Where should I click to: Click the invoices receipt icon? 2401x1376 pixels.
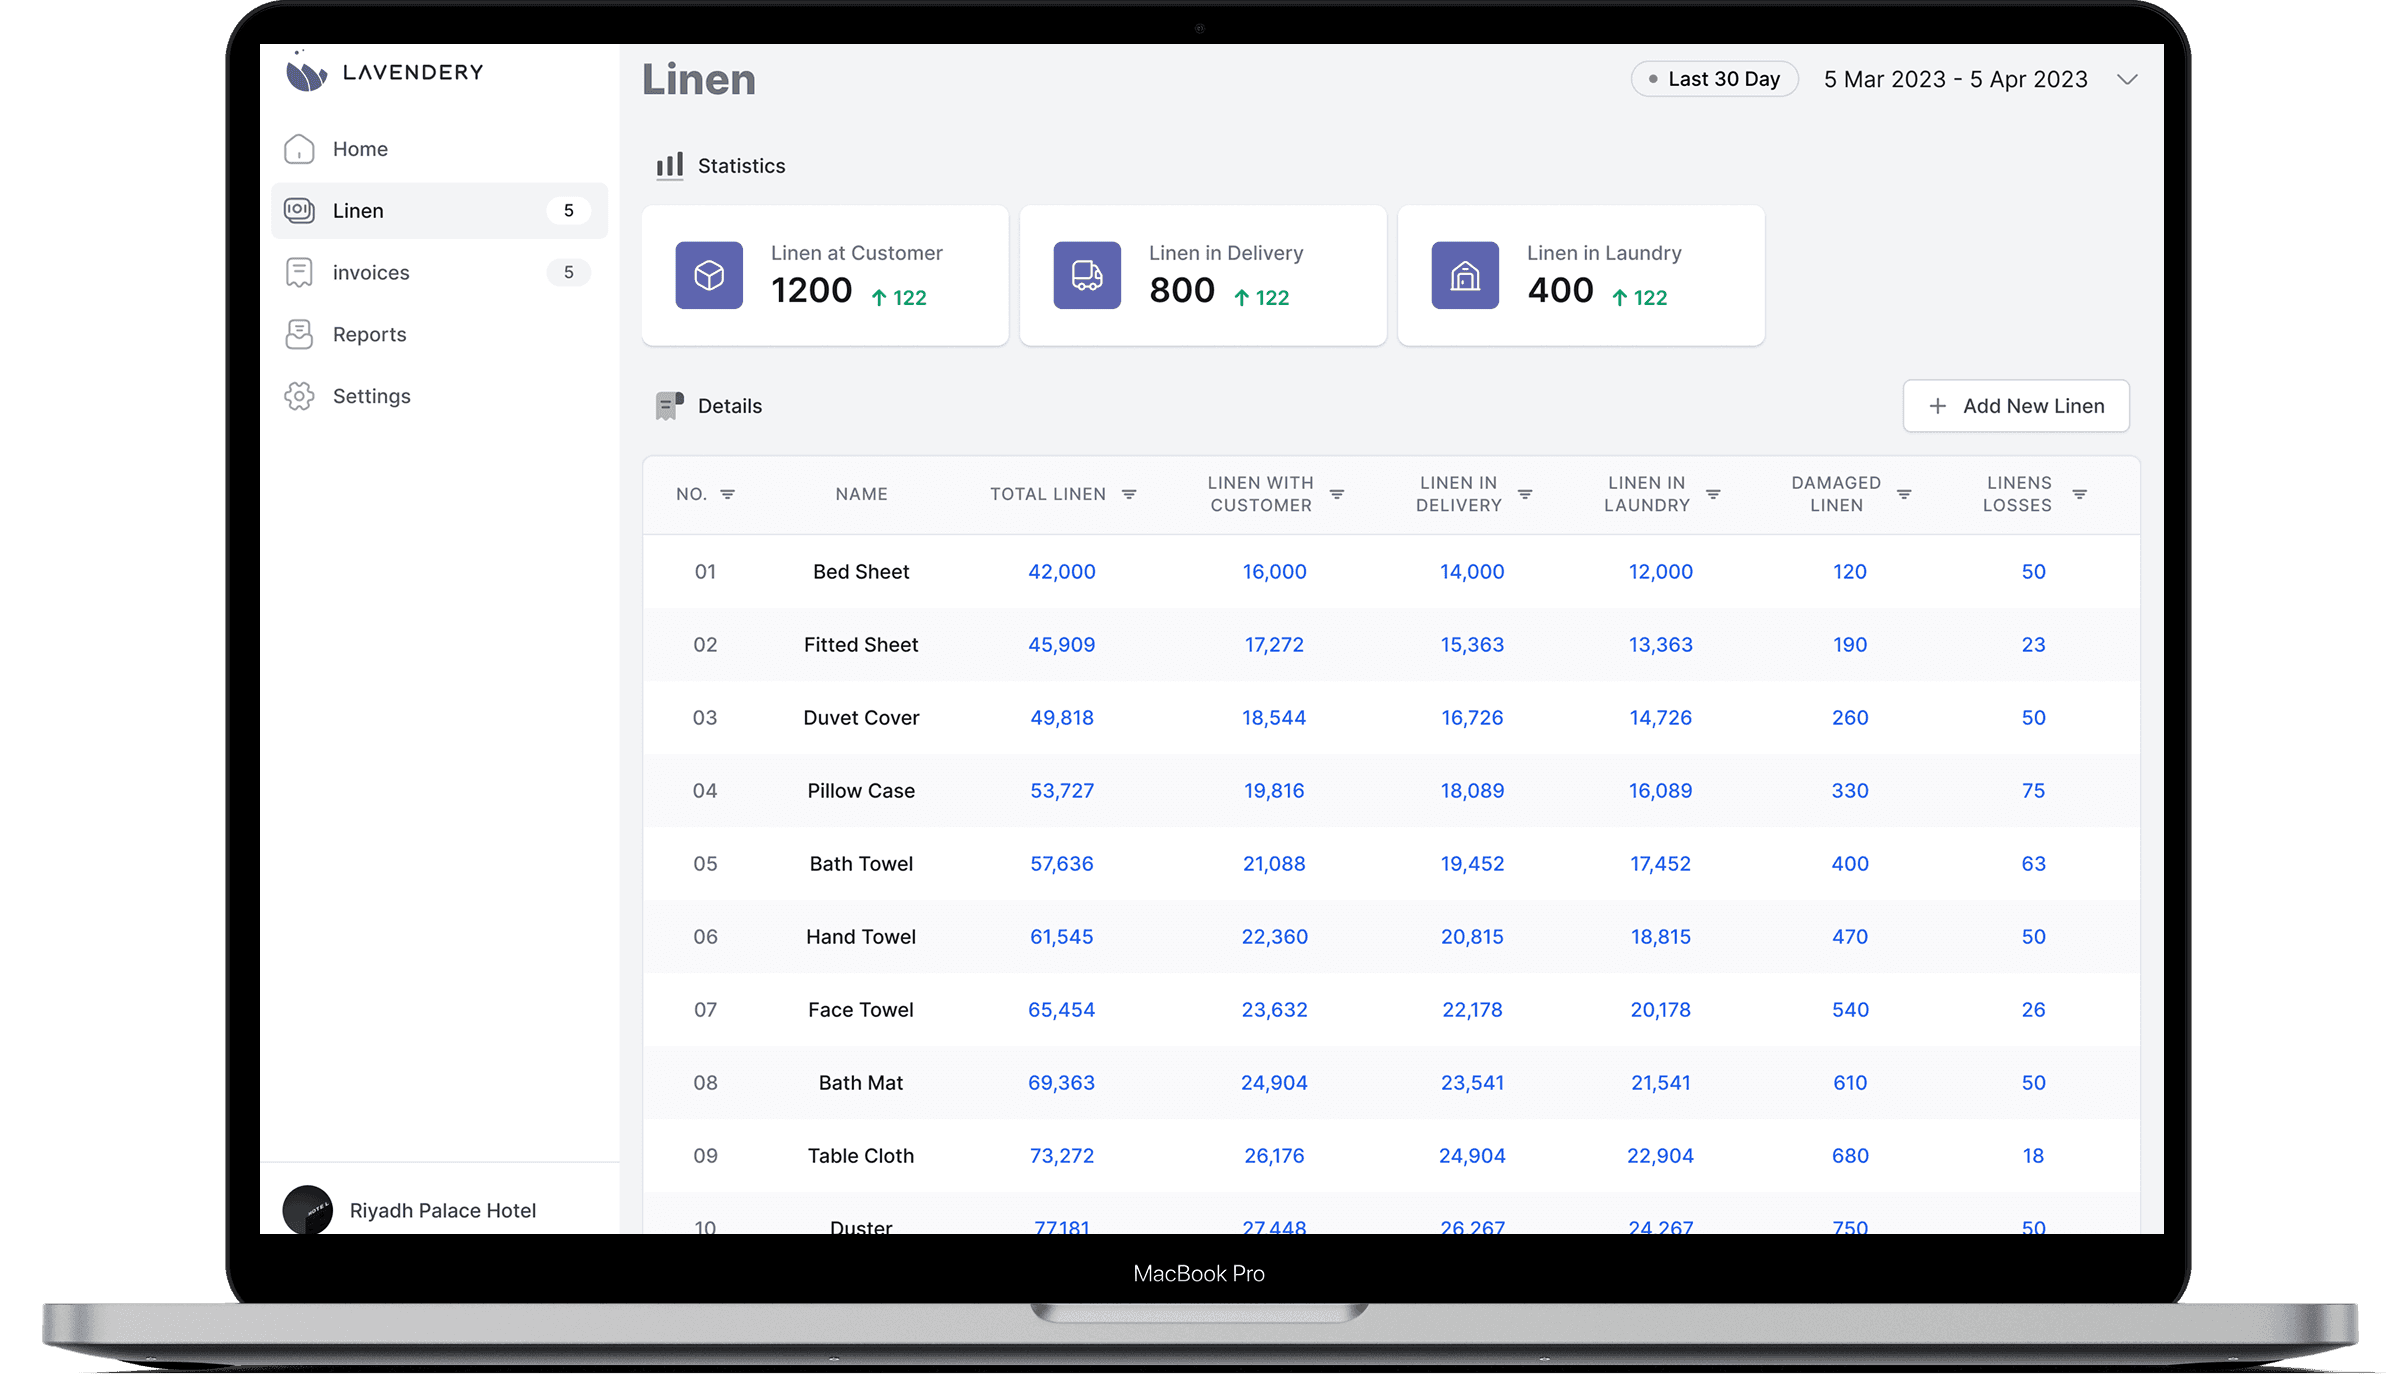(299, 272)
